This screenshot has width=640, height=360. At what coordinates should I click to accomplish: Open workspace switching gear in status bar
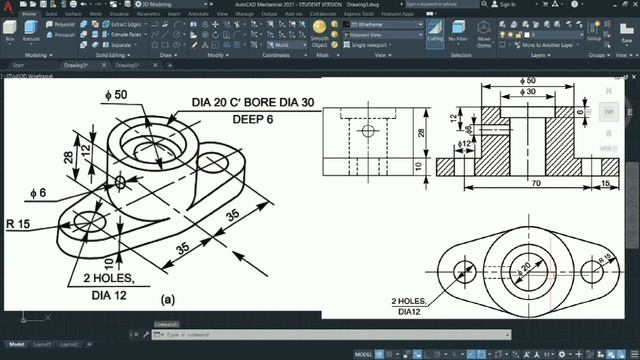[562, 354]
